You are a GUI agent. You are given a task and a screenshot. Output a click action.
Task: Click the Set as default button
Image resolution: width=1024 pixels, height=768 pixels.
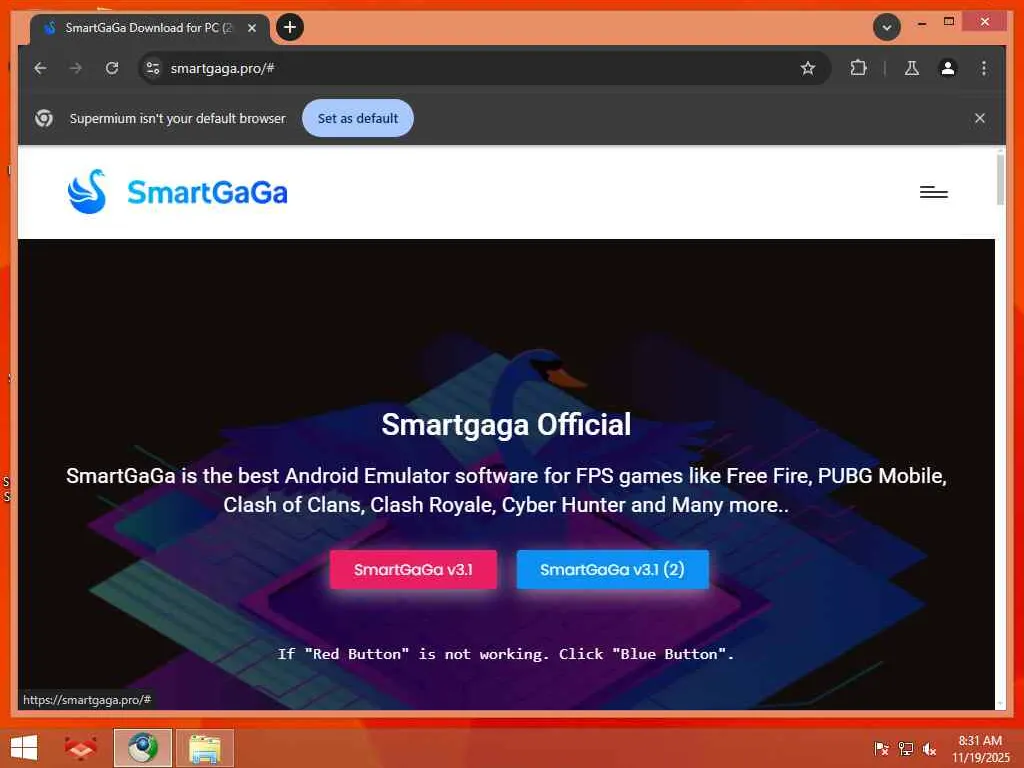point(358,118)
